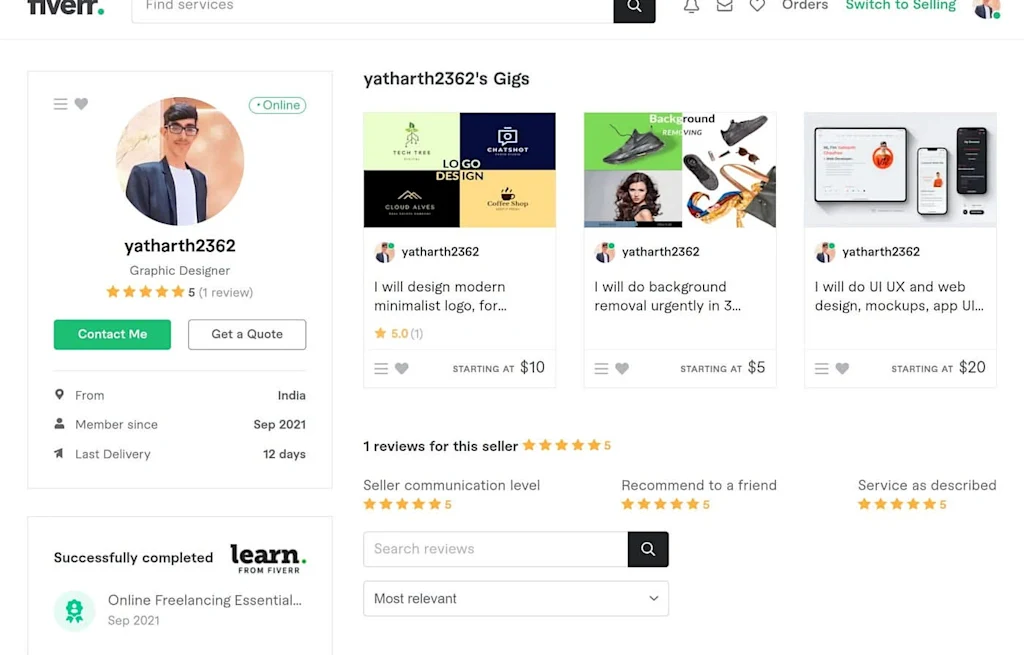
Task: Click the UI UX gig thumbnail image
Action: pyautogui.click(x=899, y=169)
